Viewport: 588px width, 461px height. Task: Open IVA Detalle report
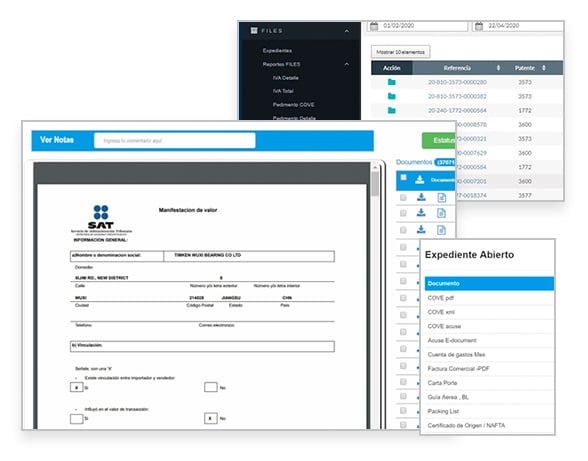(285, 78)
